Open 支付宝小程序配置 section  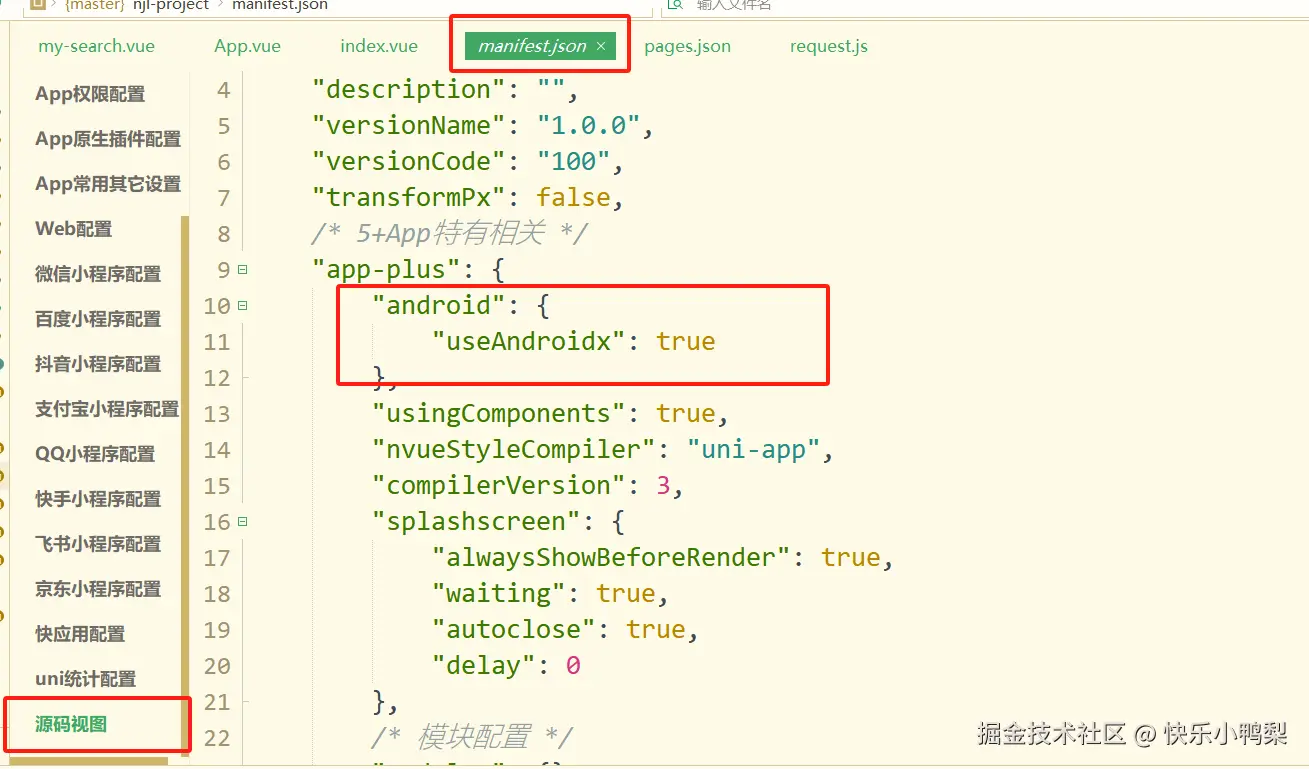107,409
